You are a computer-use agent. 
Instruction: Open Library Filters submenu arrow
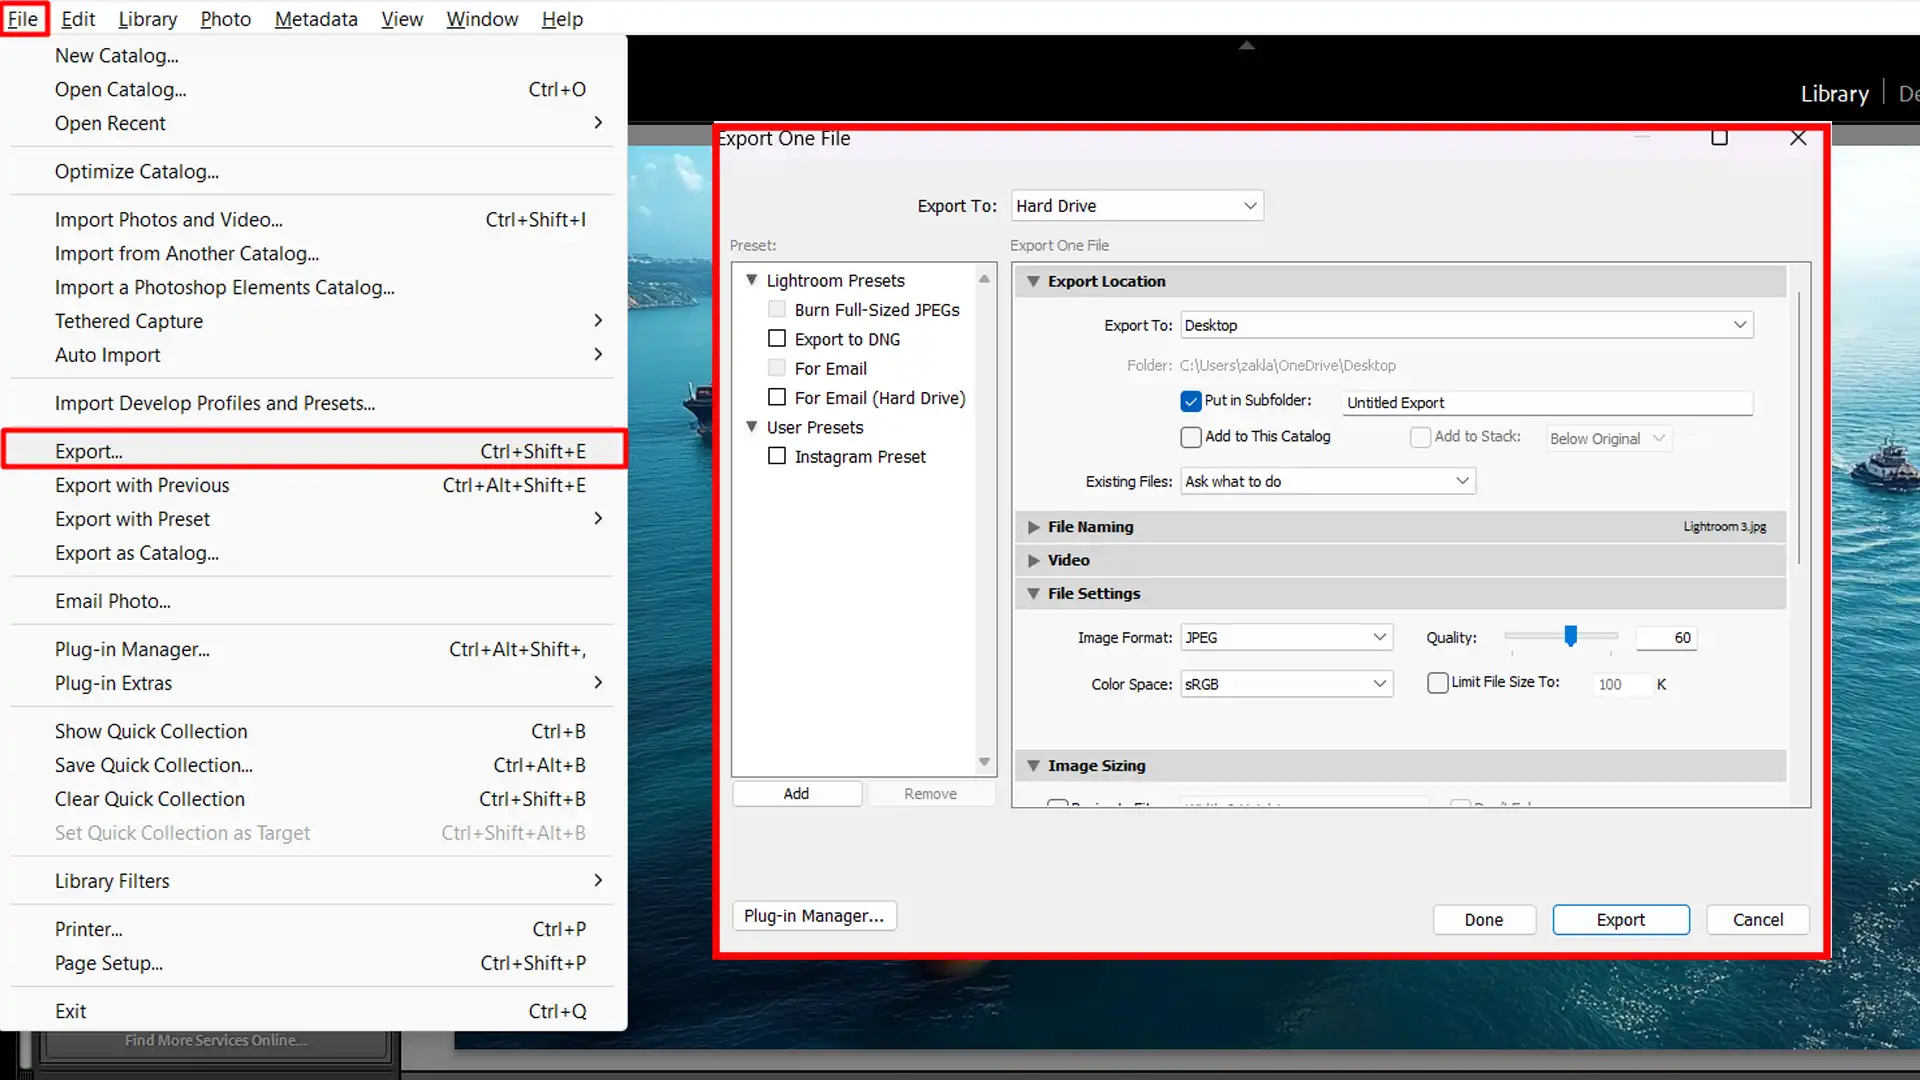pos(598,880)
